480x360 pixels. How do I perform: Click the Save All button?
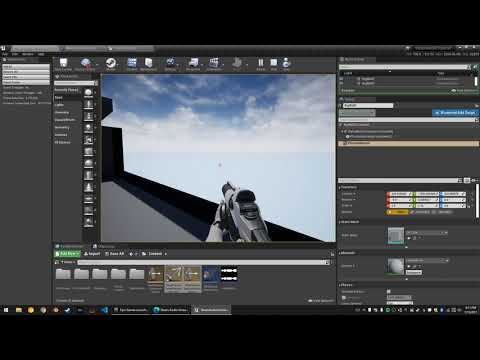(x=114, y=254)
